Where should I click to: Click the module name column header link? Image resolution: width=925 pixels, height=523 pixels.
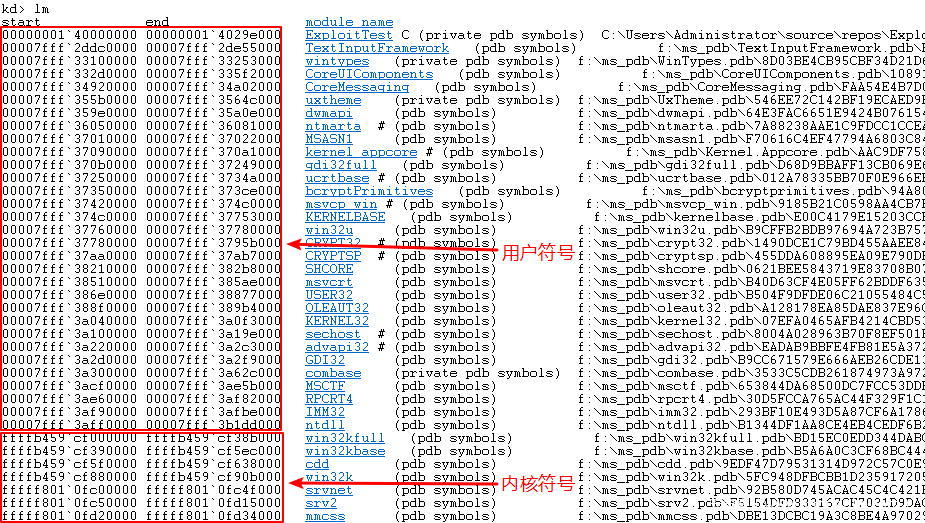pyautogui.click(x=349, y=22)
